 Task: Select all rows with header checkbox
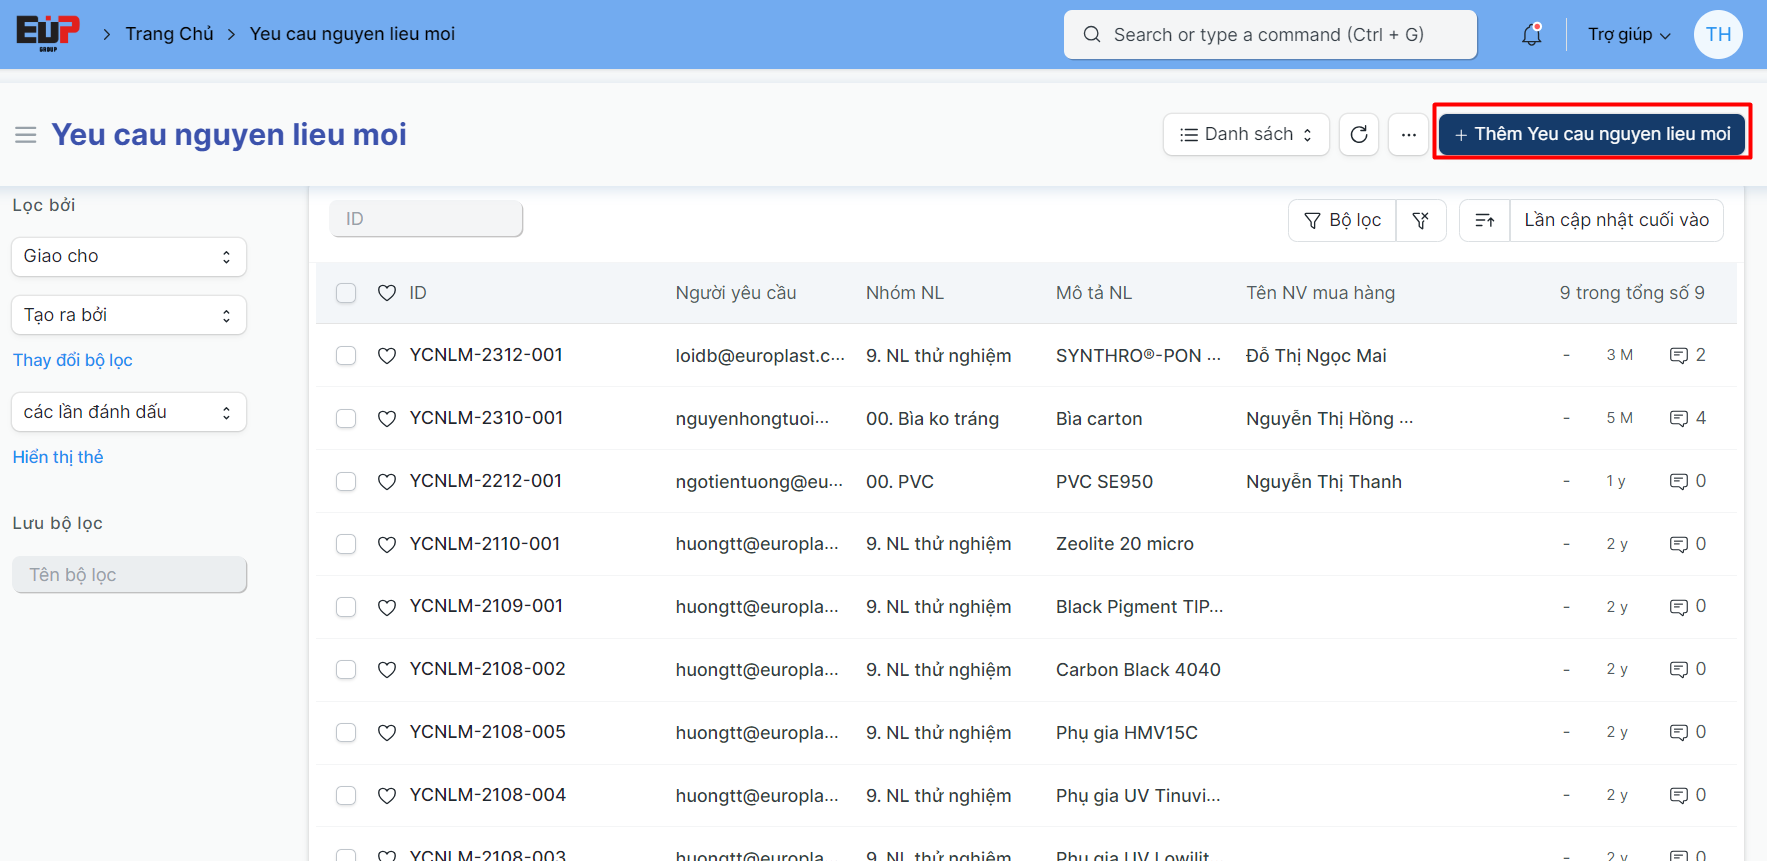pos(346,293)
